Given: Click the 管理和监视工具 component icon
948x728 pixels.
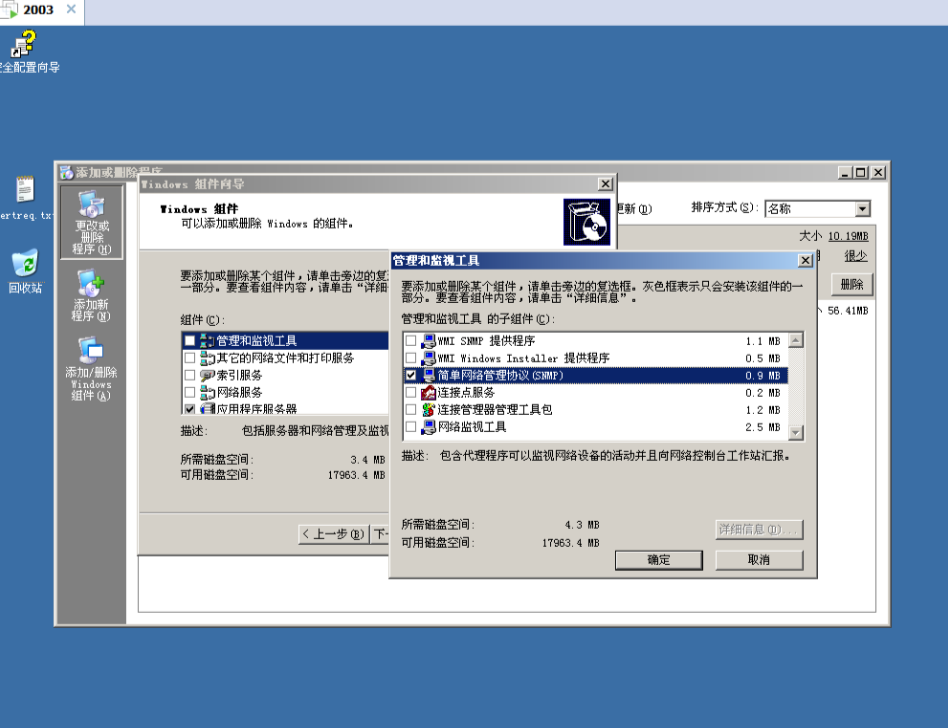Looking at the screenshot, I should tap(207, 341).
